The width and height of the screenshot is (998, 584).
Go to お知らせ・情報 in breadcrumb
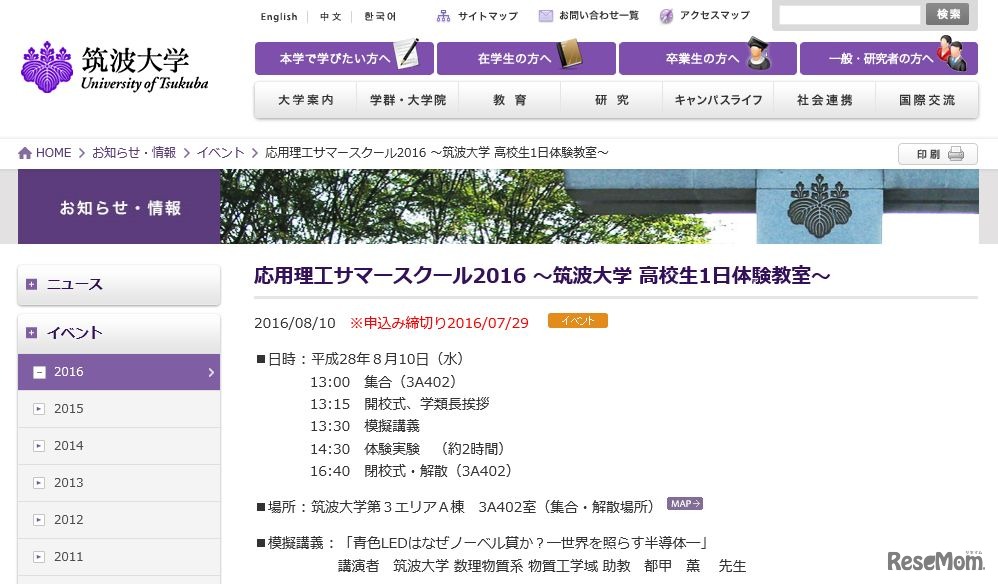[x=134, y=153]
